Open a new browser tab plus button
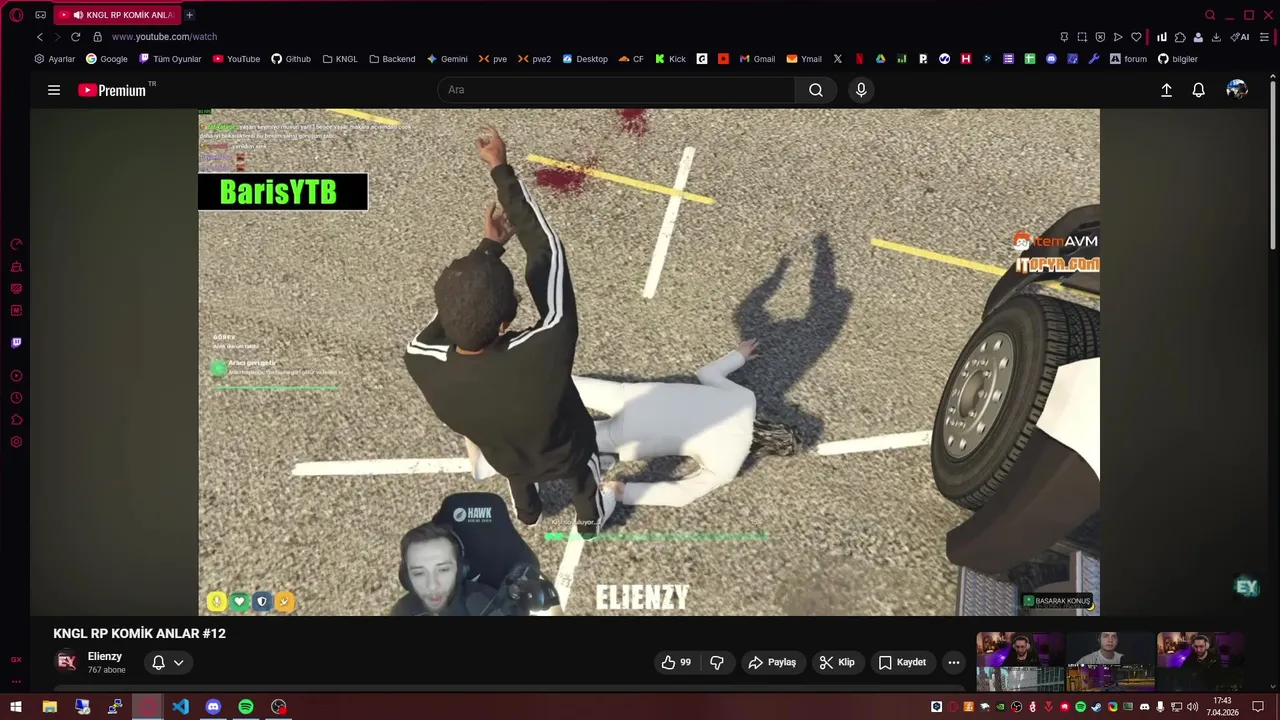The height and width of the screenshot is (720, 1280). [189, 15]
